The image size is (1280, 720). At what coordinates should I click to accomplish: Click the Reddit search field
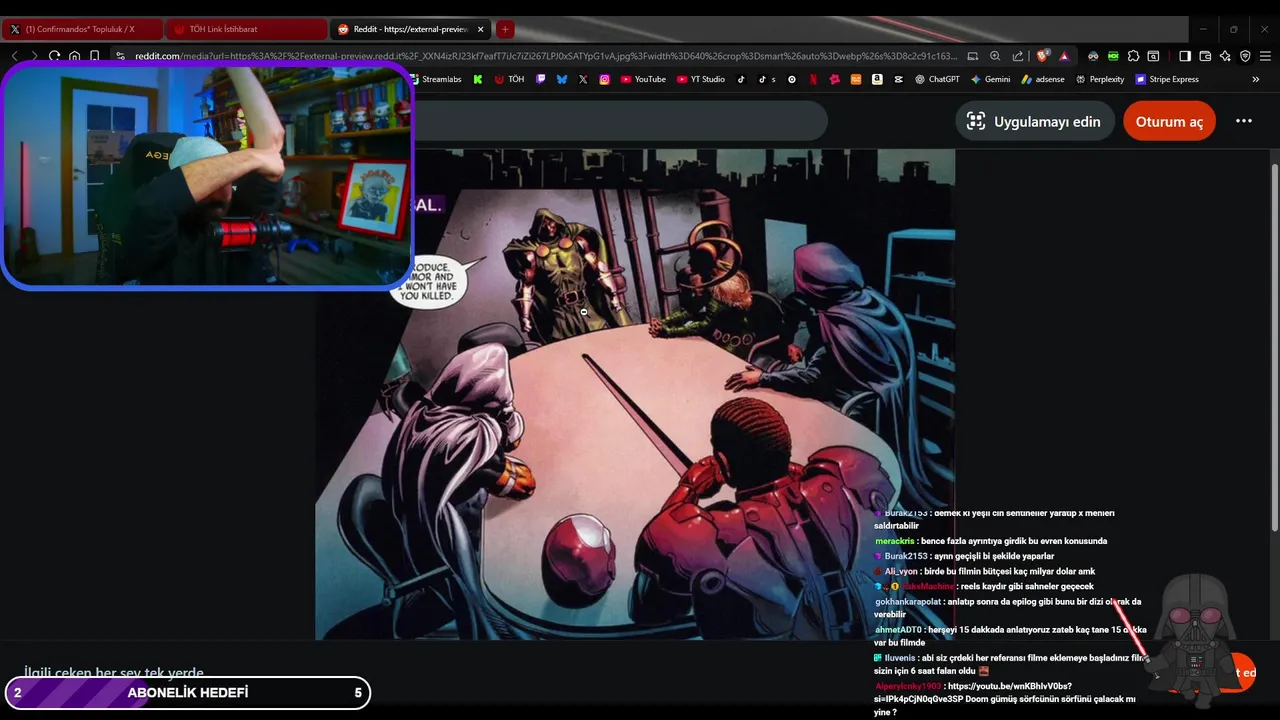(620, 121)
